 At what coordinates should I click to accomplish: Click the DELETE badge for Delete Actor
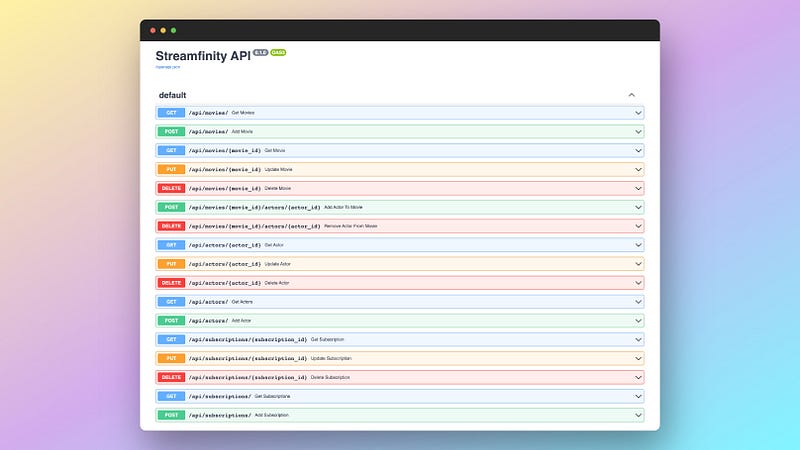[171, 283]
